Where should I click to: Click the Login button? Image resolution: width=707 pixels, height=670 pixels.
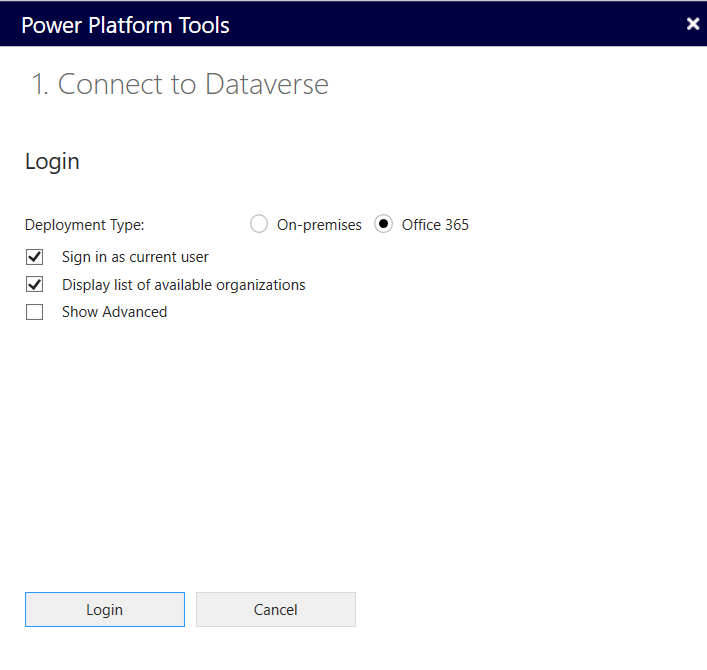(x=105, y=610)
